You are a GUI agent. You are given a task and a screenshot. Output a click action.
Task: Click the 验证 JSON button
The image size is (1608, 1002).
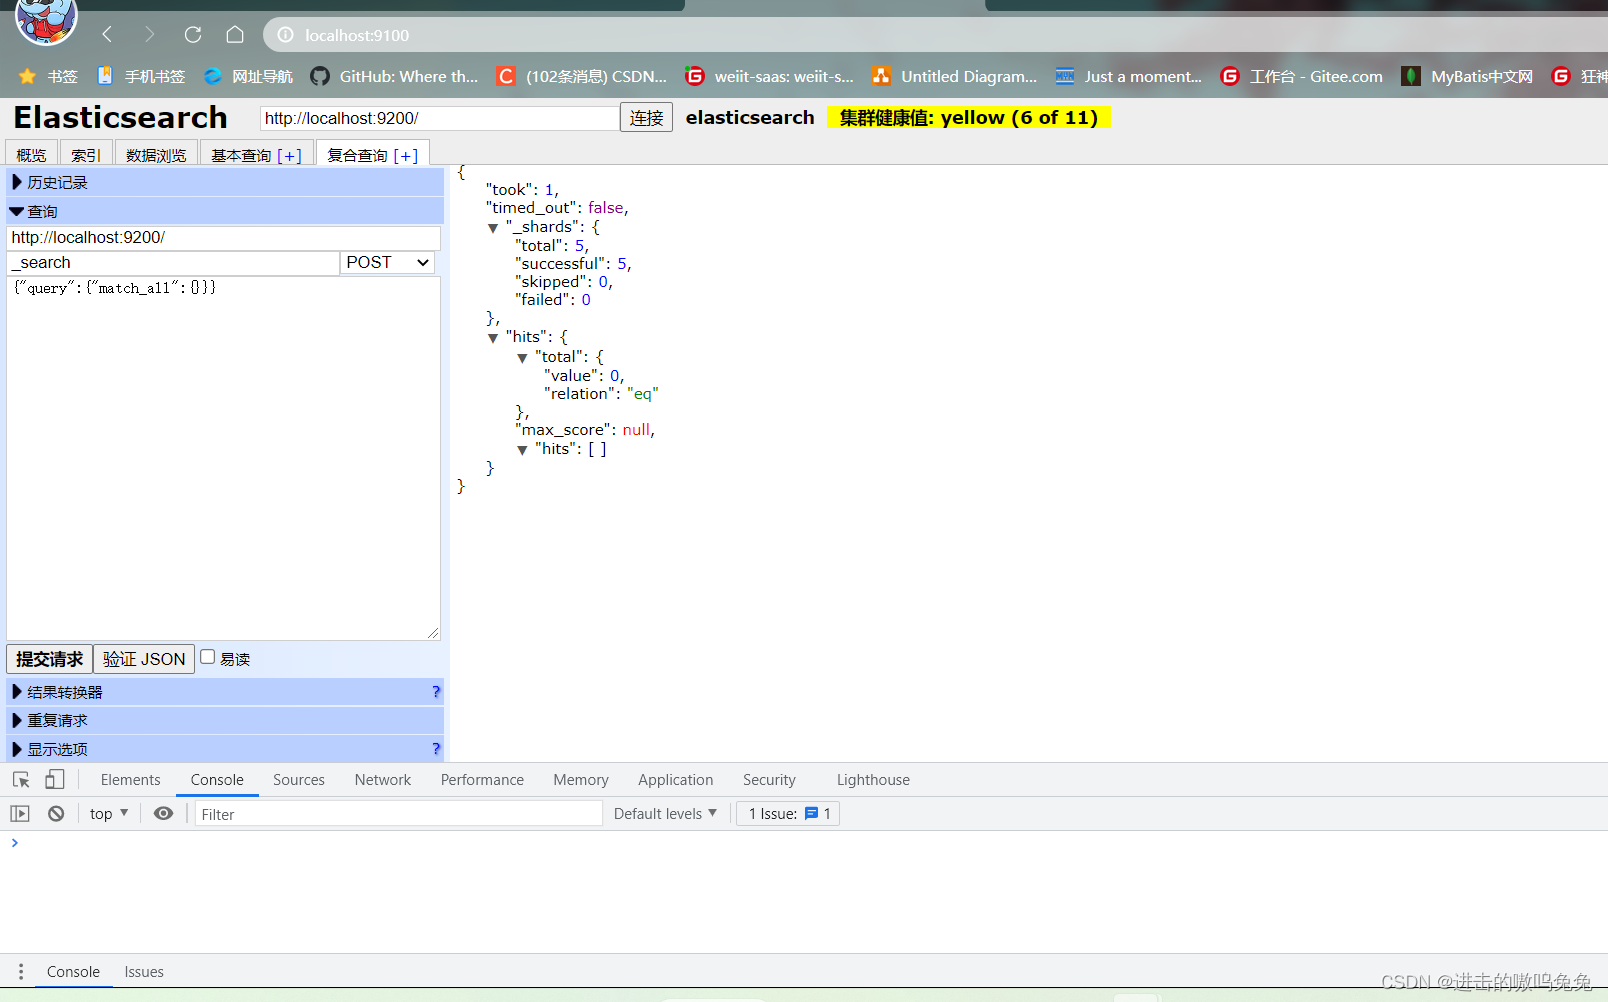click(x=144, y=659)
